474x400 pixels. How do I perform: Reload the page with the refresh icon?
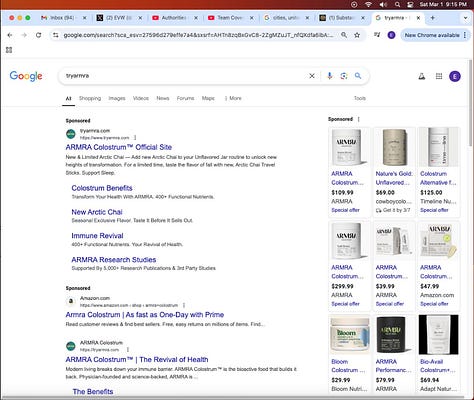click(39, 35)
